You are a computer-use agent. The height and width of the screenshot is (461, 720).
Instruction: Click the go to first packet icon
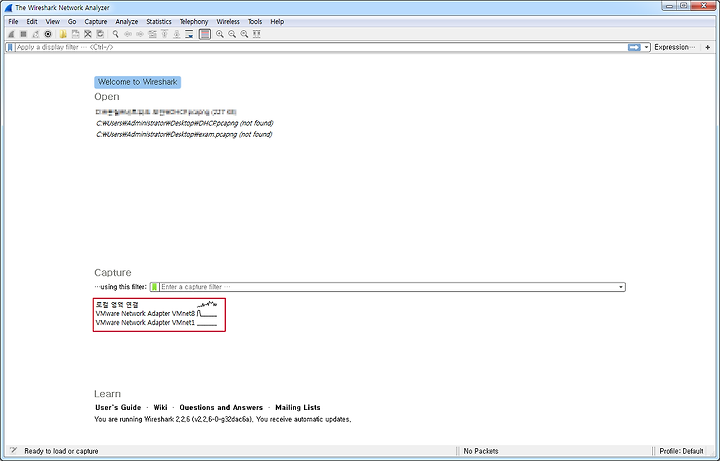(x=164, y=34)
